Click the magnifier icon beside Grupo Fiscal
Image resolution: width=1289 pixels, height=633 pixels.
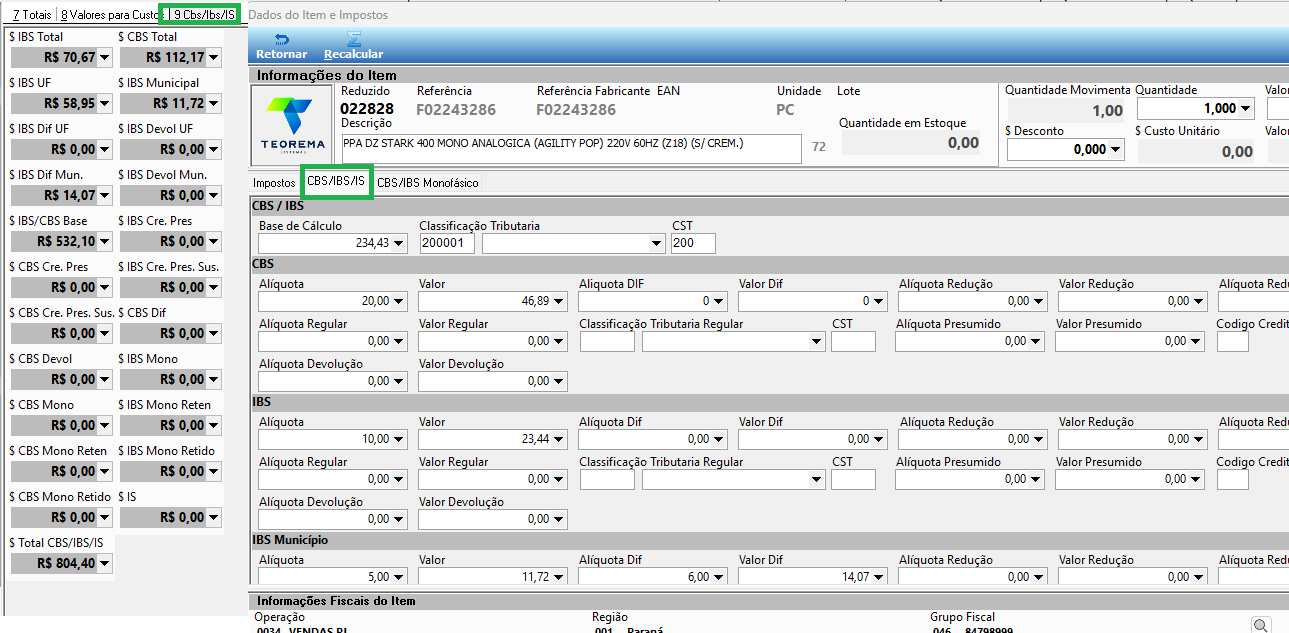tap(1261, 625)
